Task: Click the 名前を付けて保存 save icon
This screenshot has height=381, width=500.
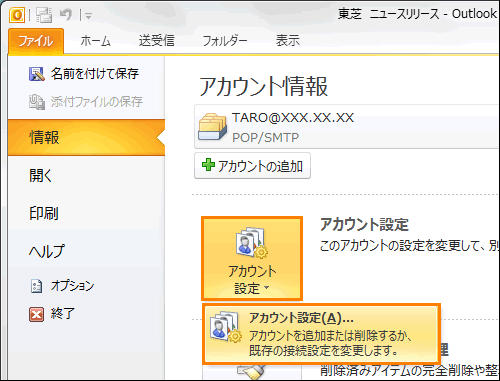Action: 37,74
